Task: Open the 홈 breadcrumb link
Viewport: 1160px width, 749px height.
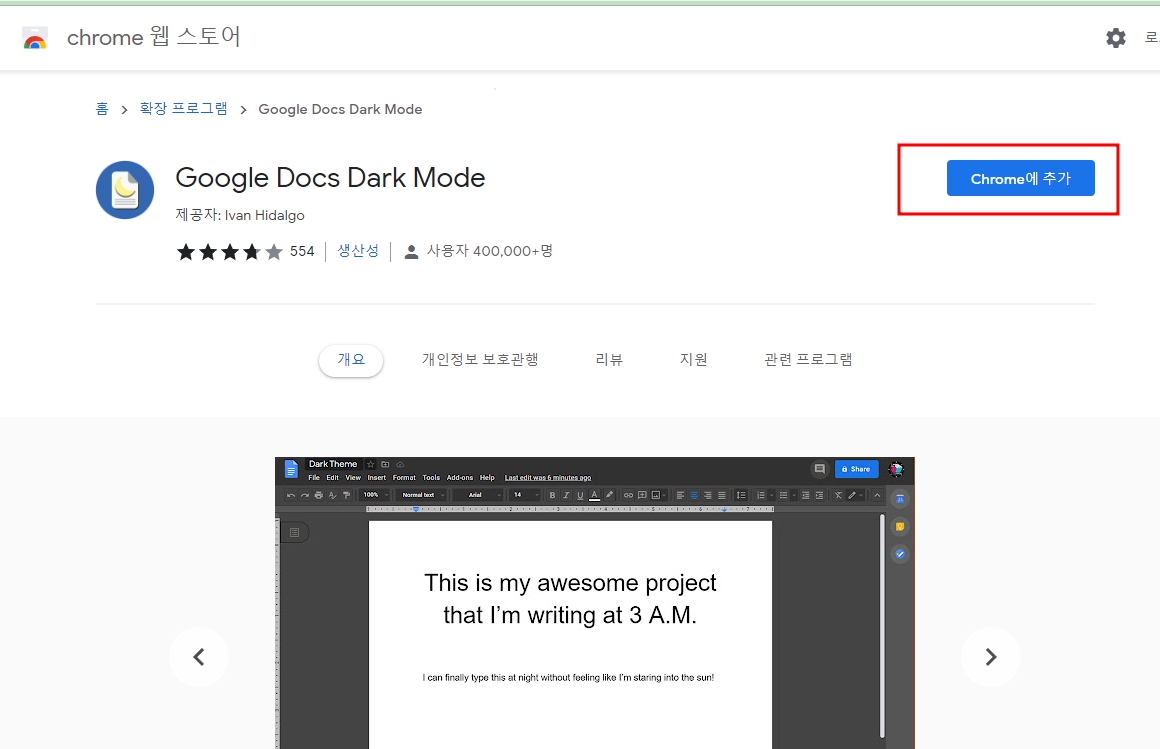Action: pos(102,109)
